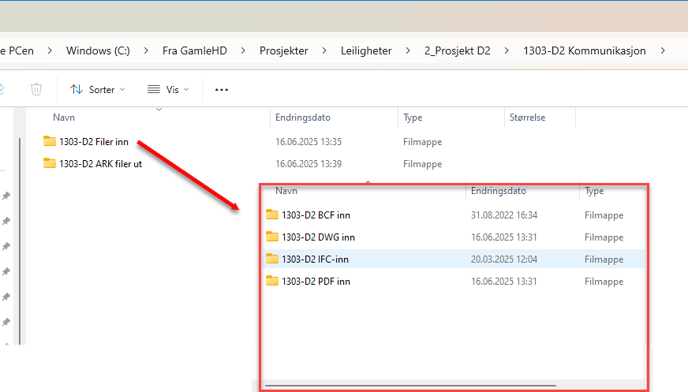
Task: Go to Leiligheter breadcrumb folder
Action: [x=366, y=51]
